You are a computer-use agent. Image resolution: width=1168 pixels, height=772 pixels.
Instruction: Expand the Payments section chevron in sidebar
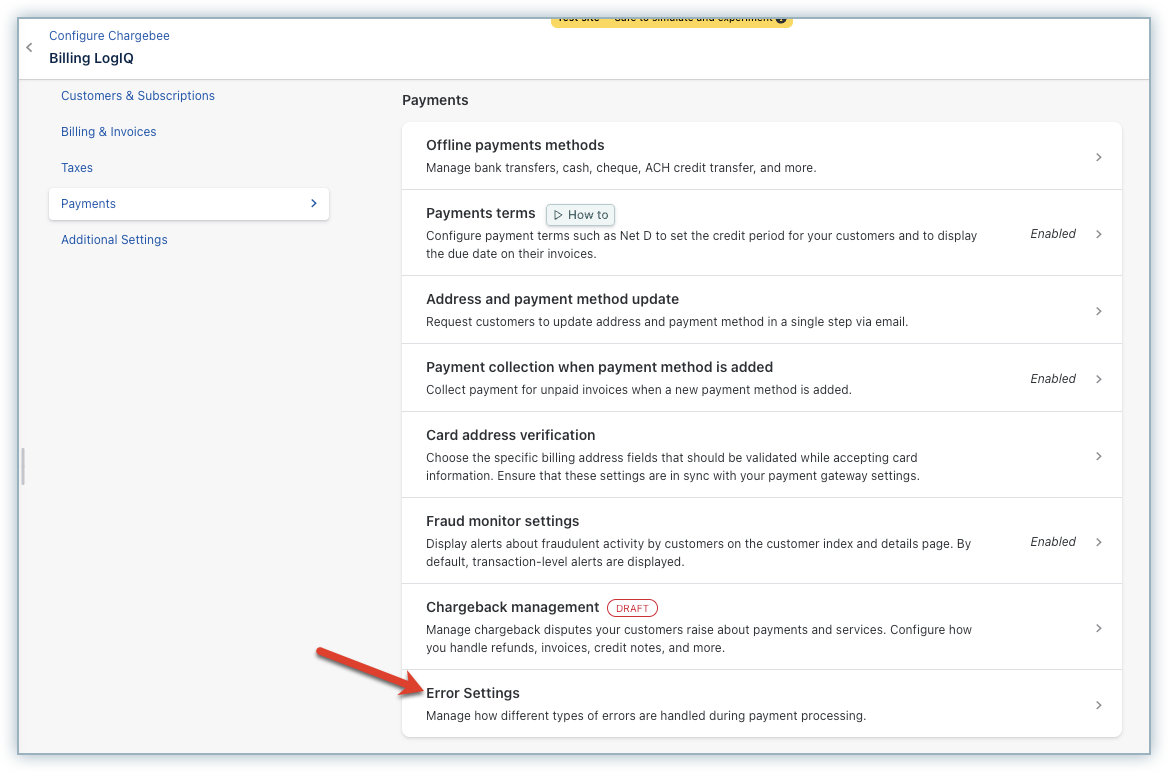pyautogui.click(x=313, y=203)
